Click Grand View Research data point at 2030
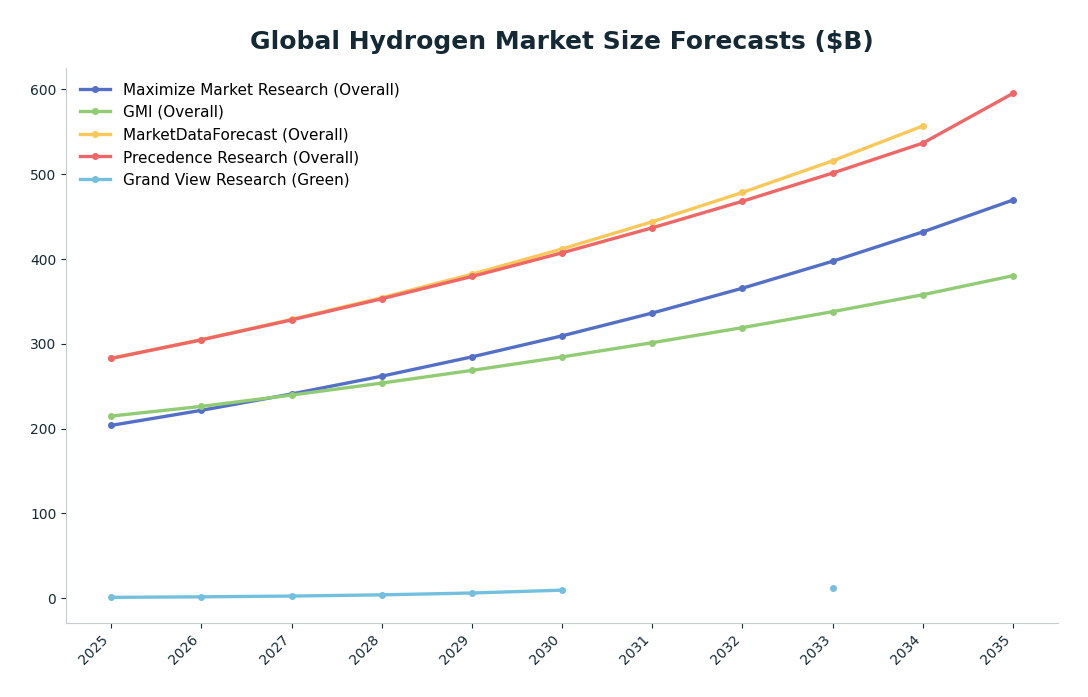Screen dimensions: 1088x697 (562, 590)
